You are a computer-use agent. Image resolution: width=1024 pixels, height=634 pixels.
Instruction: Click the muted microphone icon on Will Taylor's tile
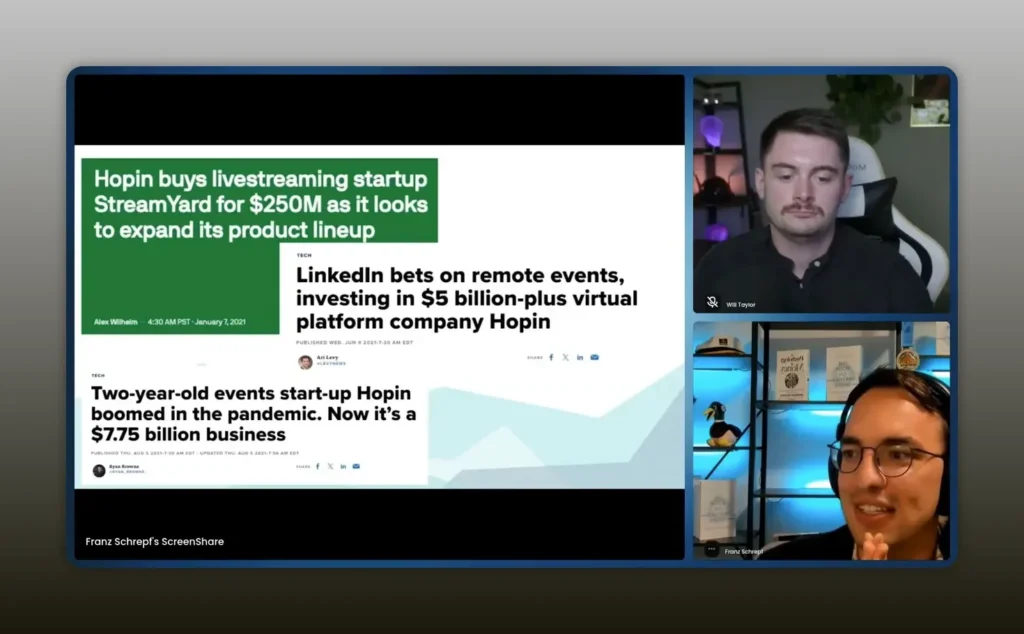[x=712, y=302]
